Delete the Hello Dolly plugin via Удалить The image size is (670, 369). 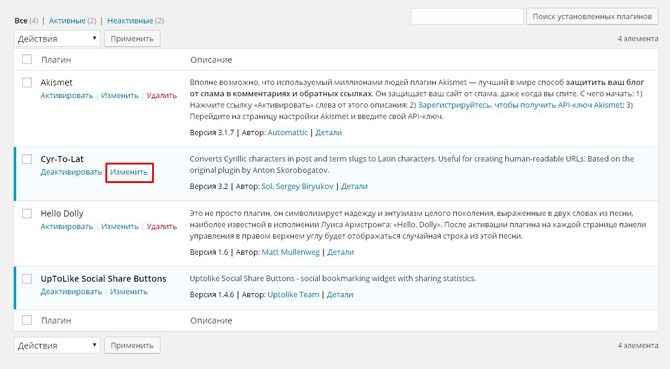(162, 226)
